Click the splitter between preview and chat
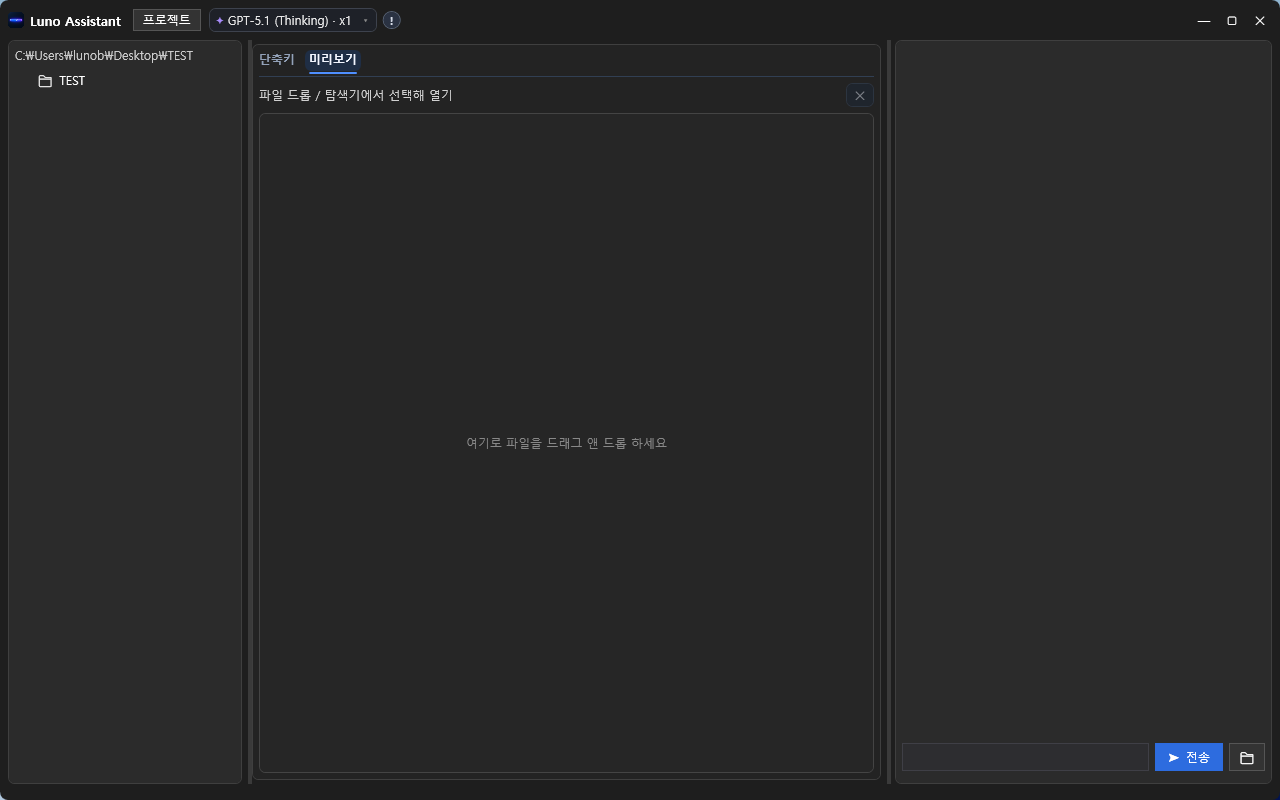1280x800 pixels. click(x=888, y=412)
